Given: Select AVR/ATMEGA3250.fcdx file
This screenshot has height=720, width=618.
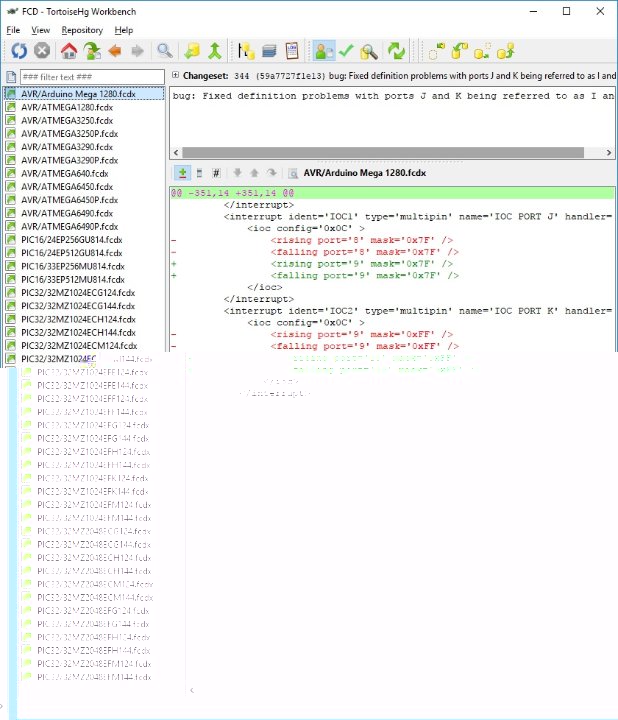Looking at the screenshot, I should tap(84, 120).
